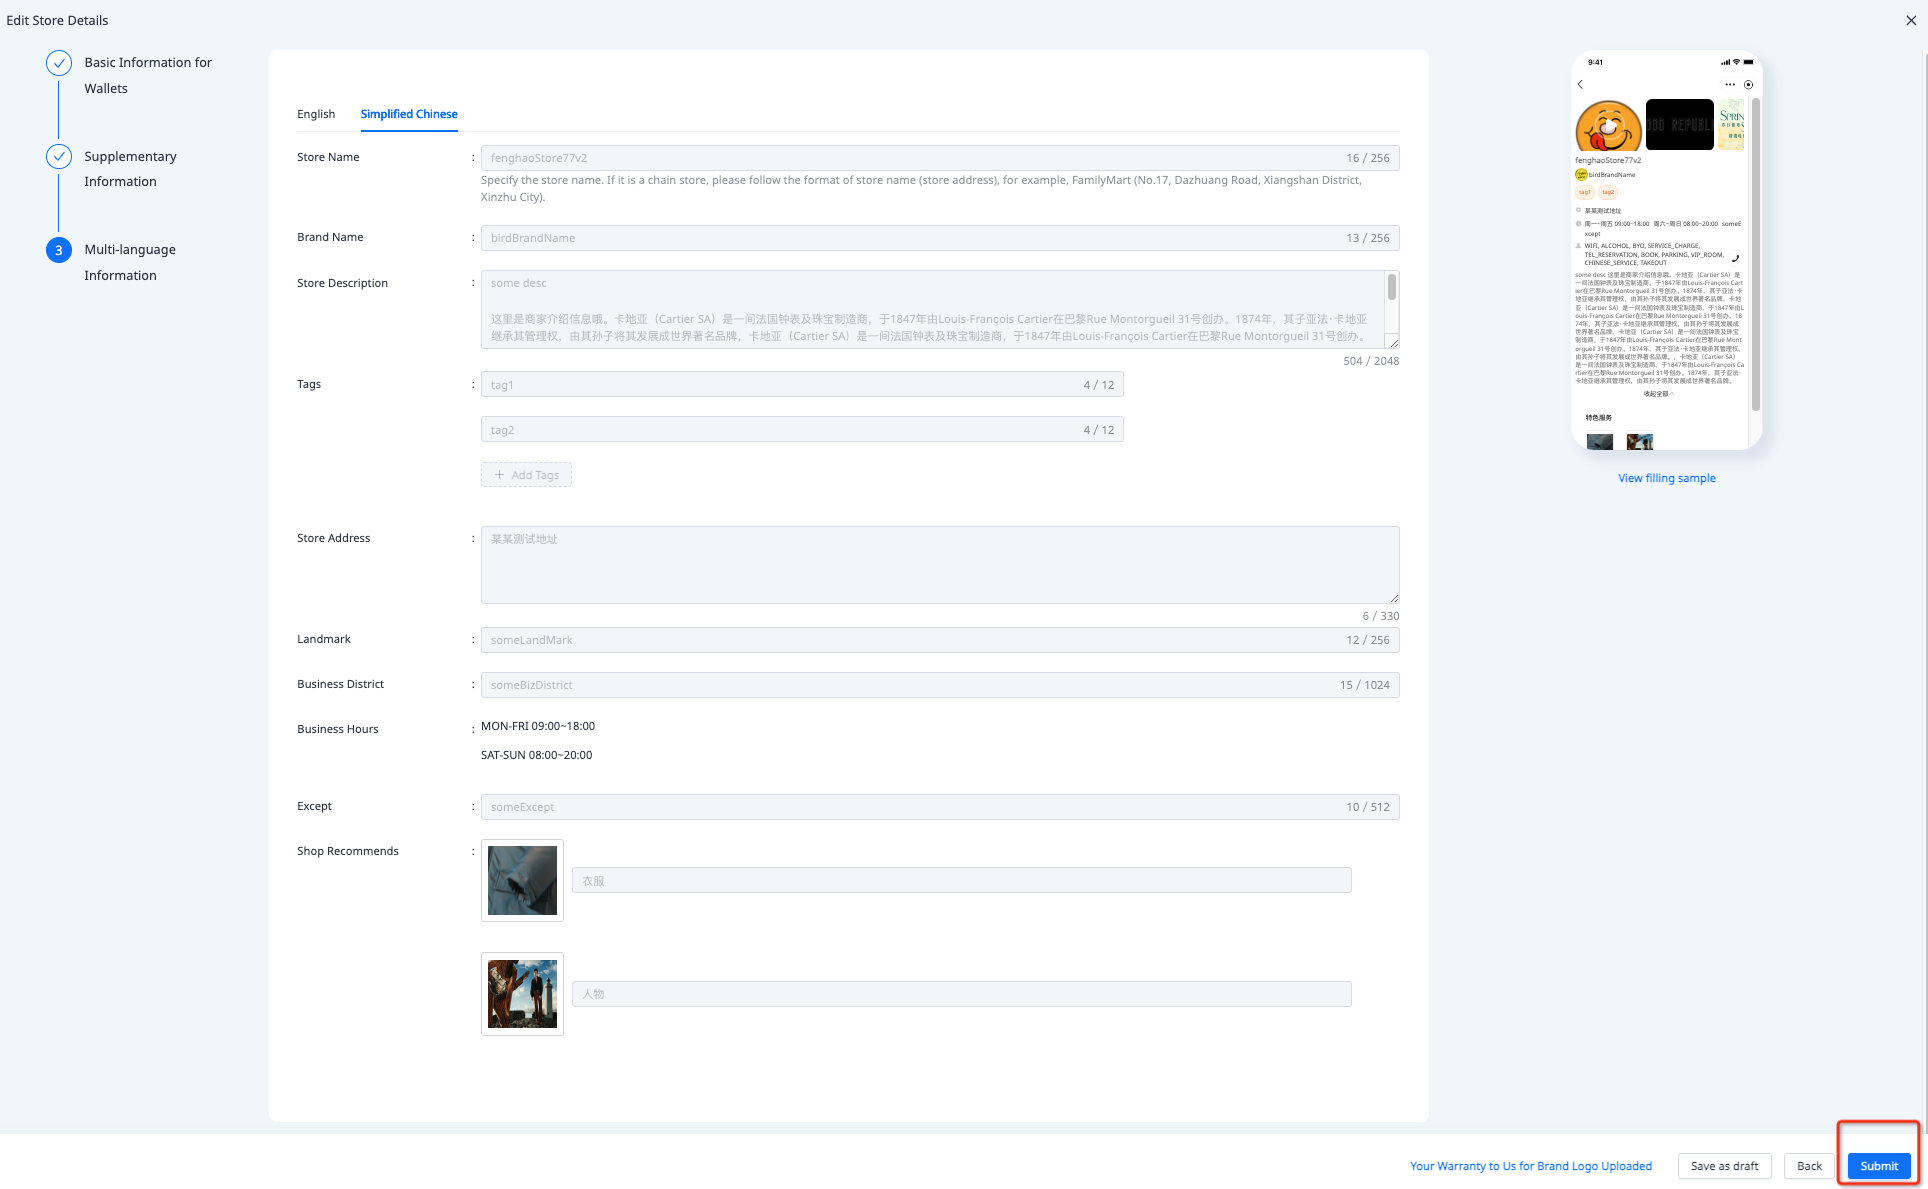Click the target circle icon in preview

pos(1748,85)
